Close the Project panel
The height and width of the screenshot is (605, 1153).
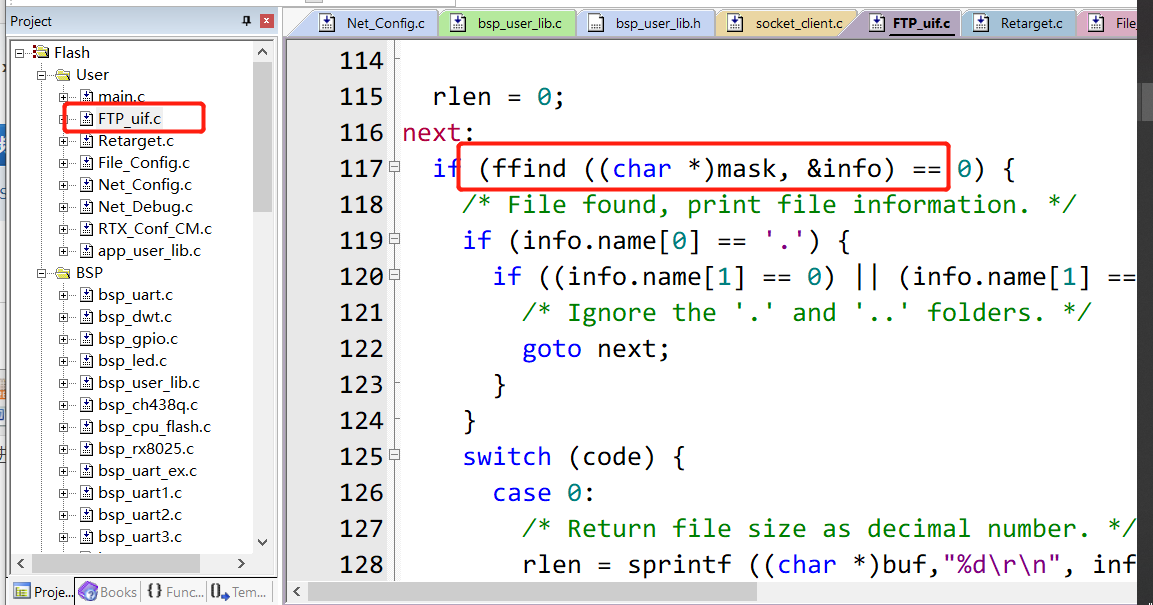pyautogui.click(x=266, y=21)
